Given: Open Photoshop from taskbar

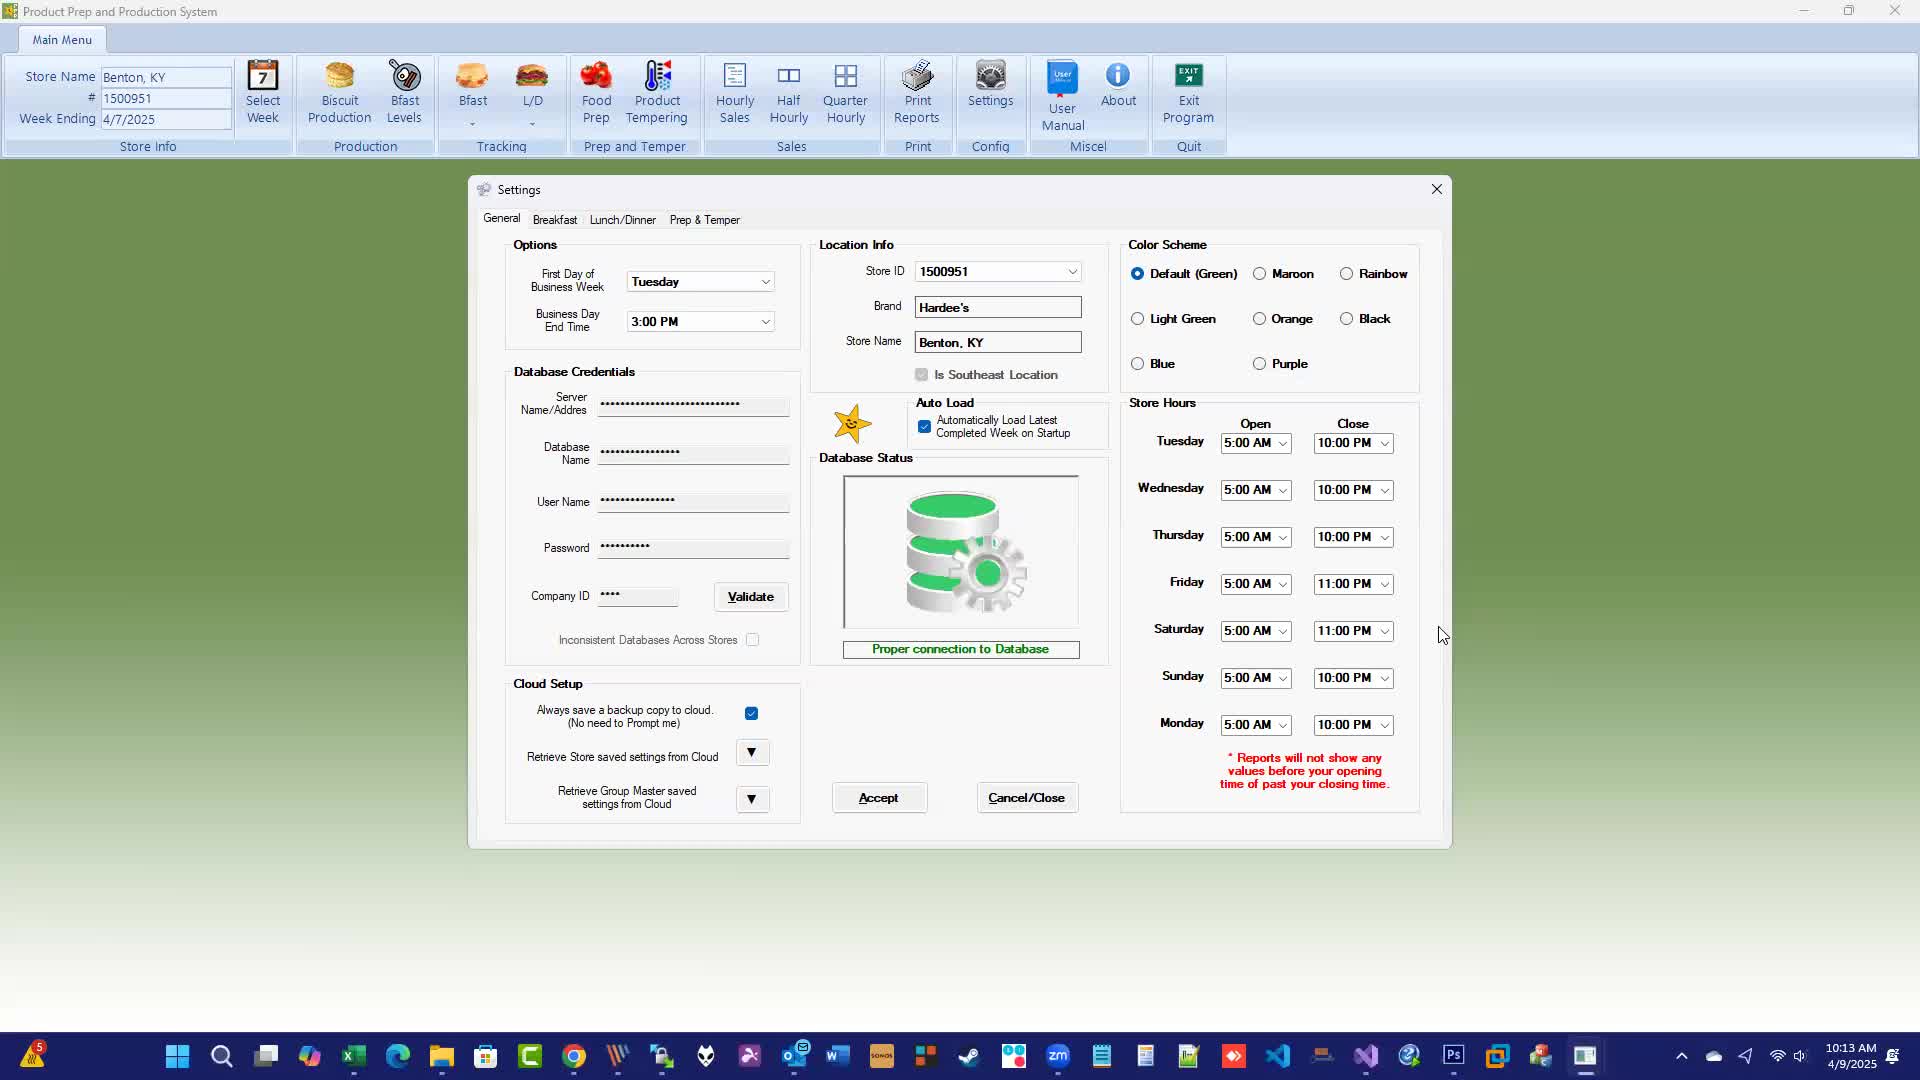Looking at the screenshot, I should (1453, 1056).
